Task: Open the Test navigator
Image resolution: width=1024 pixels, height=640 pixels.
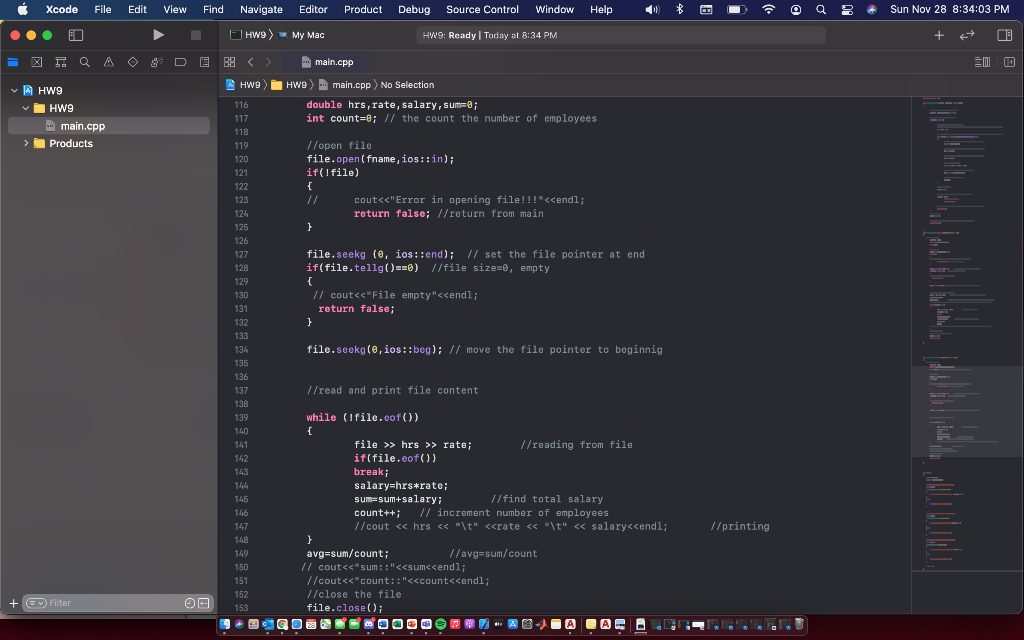Action: (x=133, y=62)
